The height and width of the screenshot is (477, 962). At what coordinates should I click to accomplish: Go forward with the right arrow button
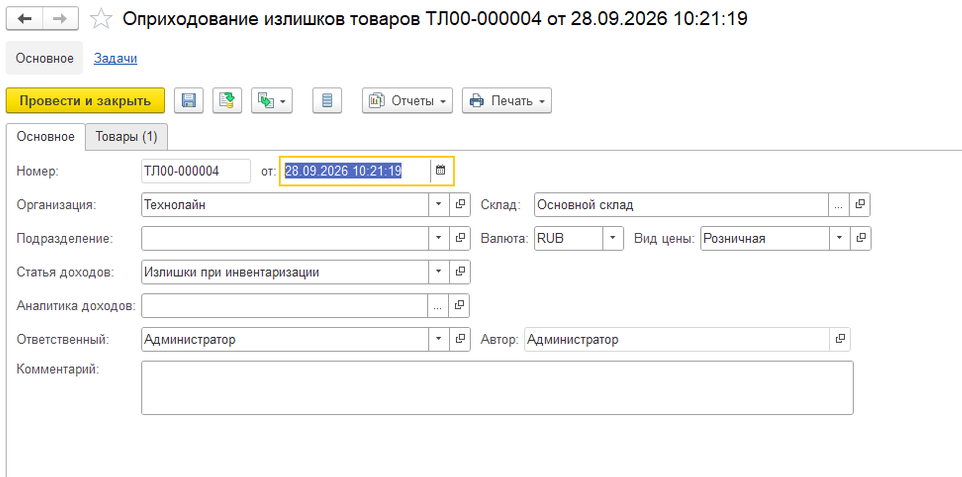(60, 19)
